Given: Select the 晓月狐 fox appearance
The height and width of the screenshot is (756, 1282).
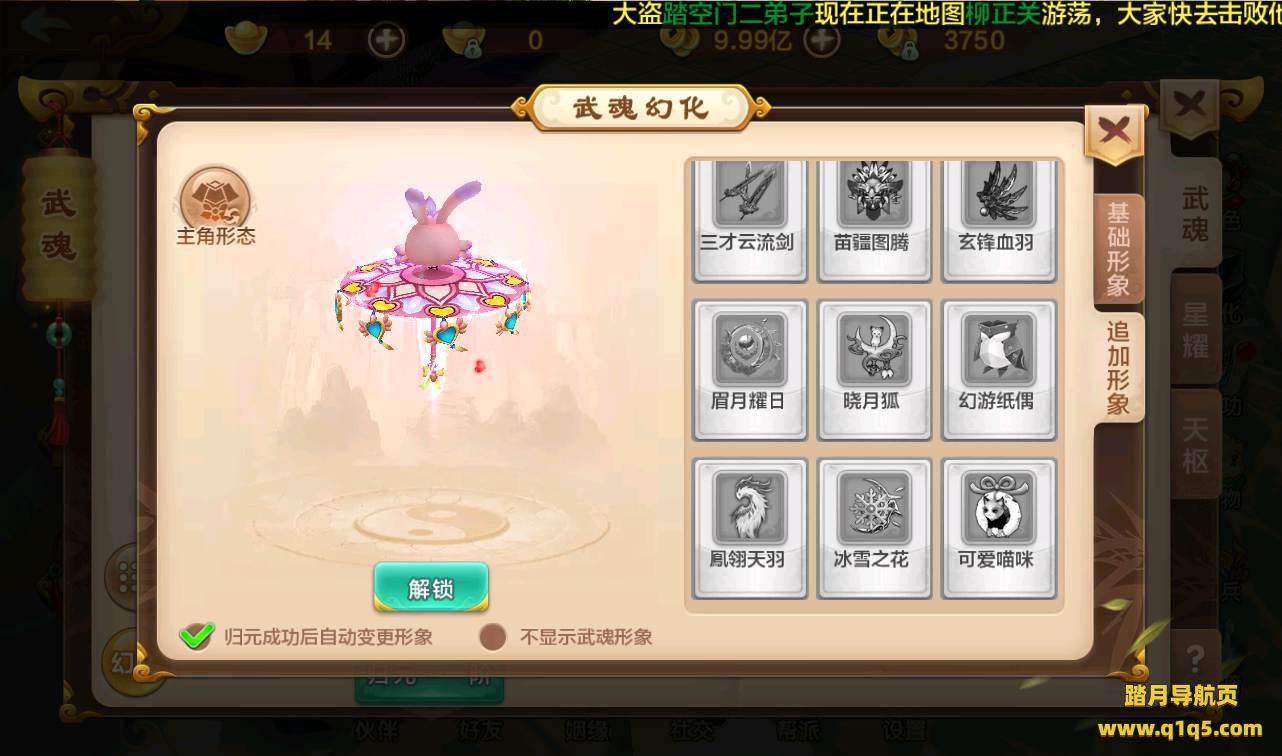Looking at the screenshot, I should coord(874,370).
